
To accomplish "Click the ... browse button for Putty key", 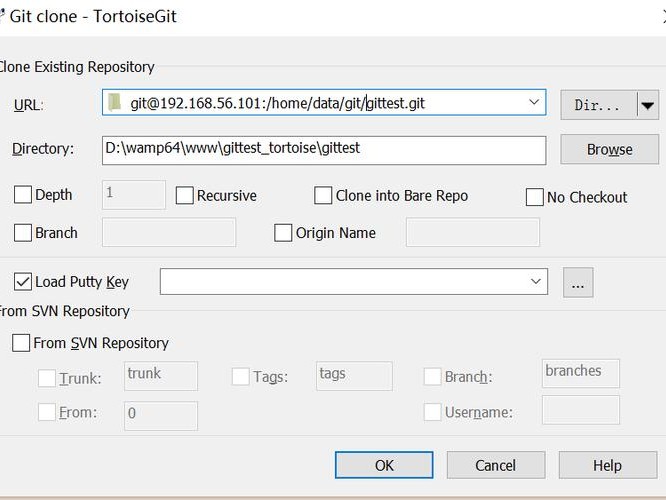I will point(578,282).
